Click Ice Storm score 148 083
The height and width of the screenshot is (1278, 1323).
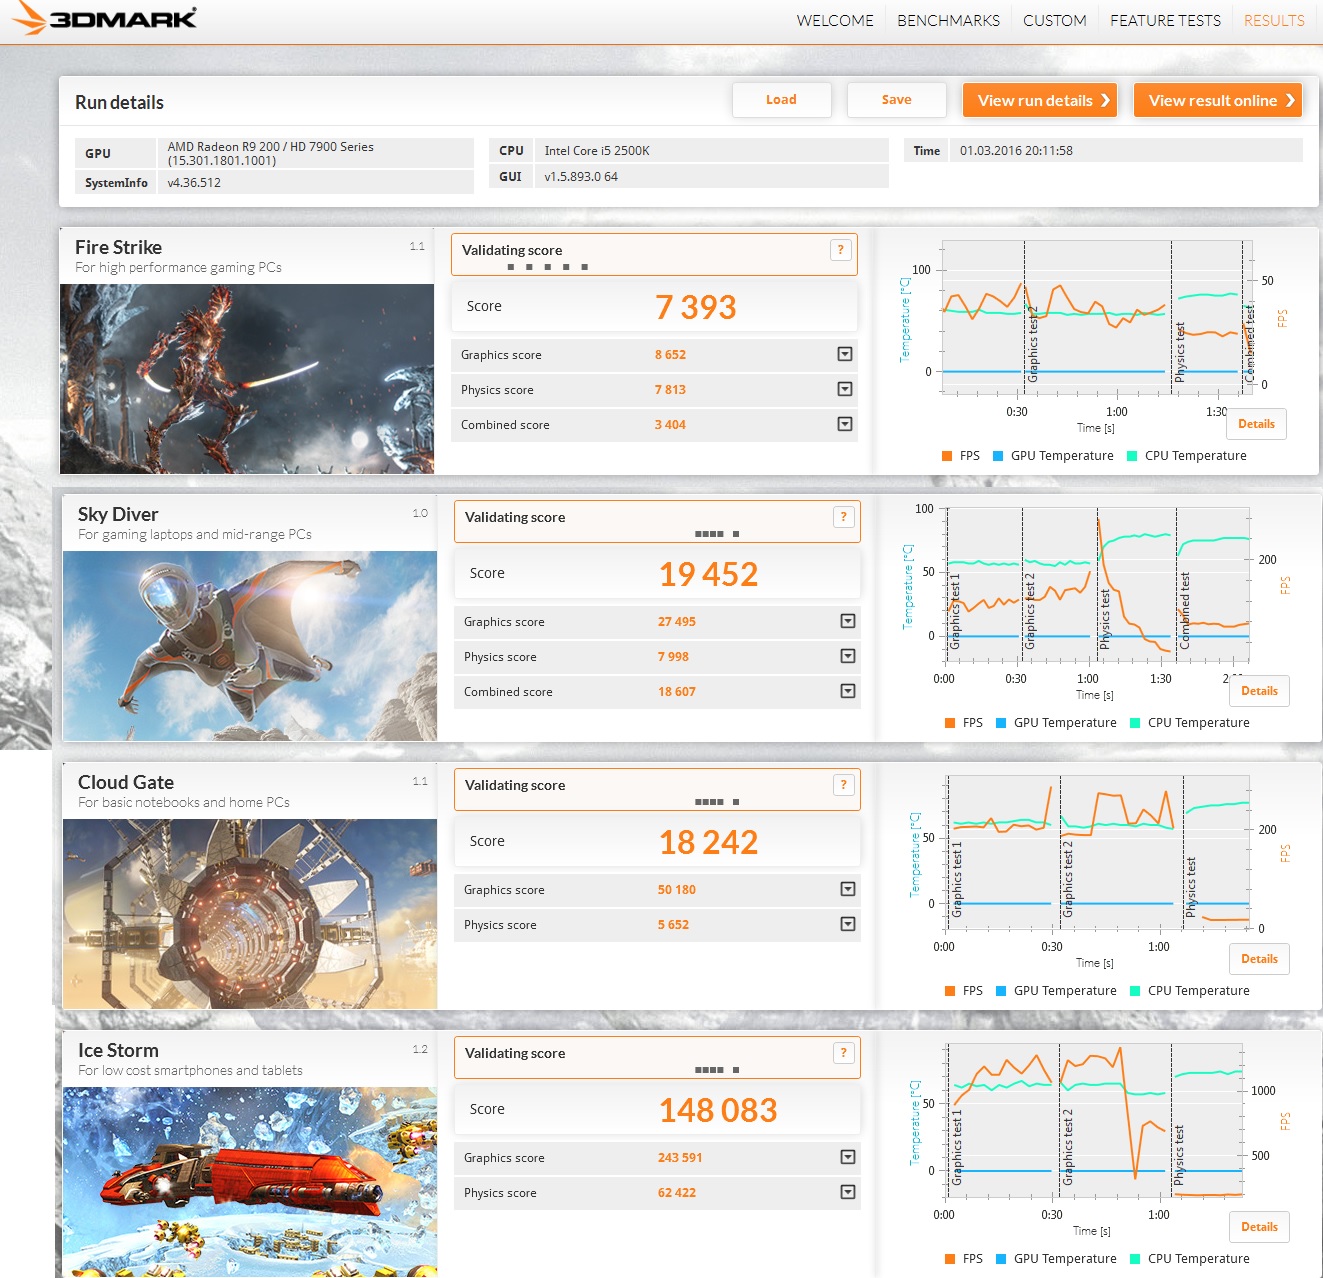tap(718, 1110)
